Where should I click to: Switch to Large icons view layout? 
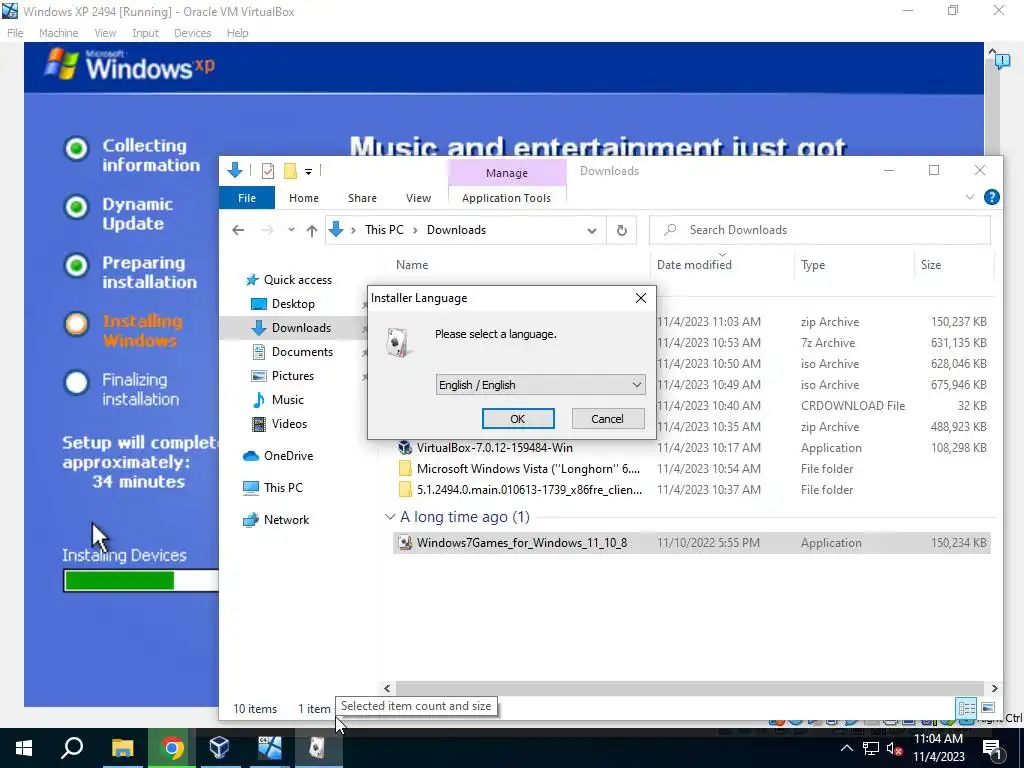pyautogui.click(x=988, y=708)
